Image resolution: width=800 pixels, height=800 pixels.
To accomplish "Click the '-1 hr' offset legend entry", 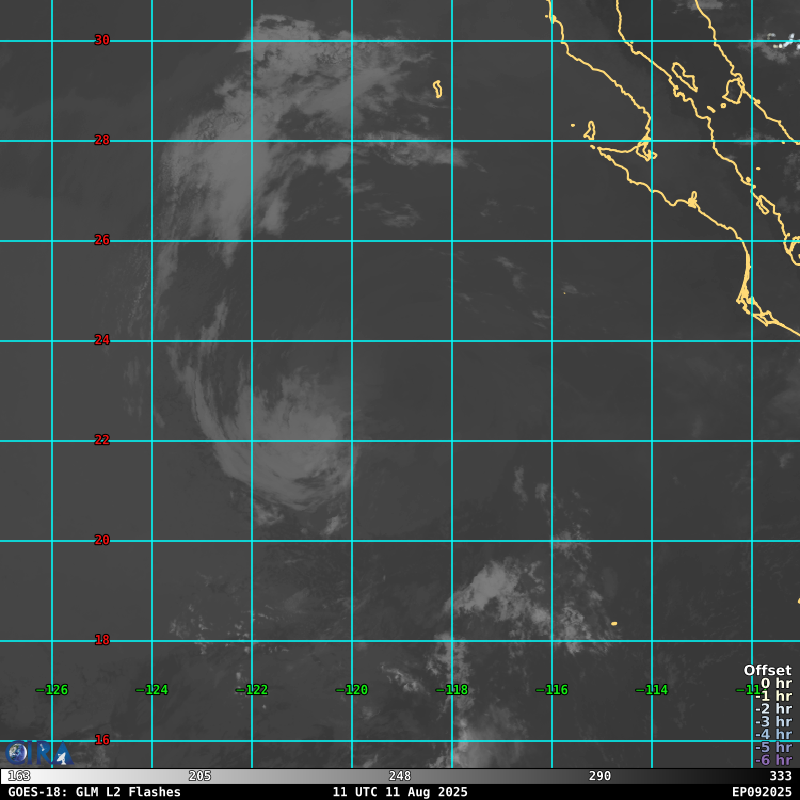I will click(774, 696).
